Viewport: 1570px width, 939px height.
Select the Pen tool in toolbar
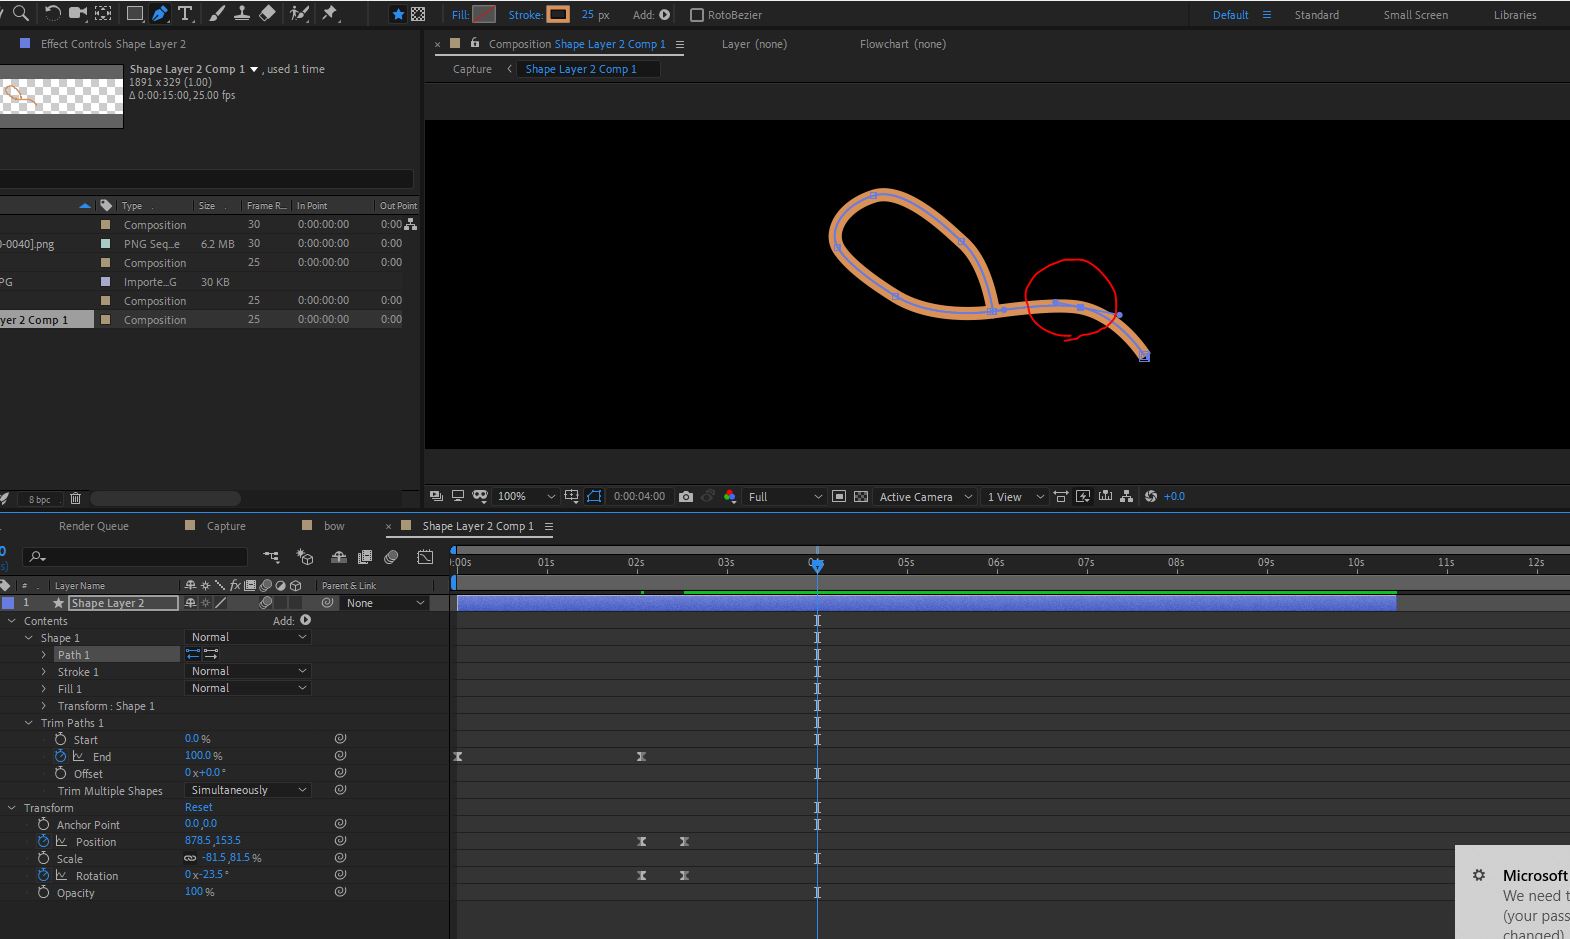coord(160,14)
